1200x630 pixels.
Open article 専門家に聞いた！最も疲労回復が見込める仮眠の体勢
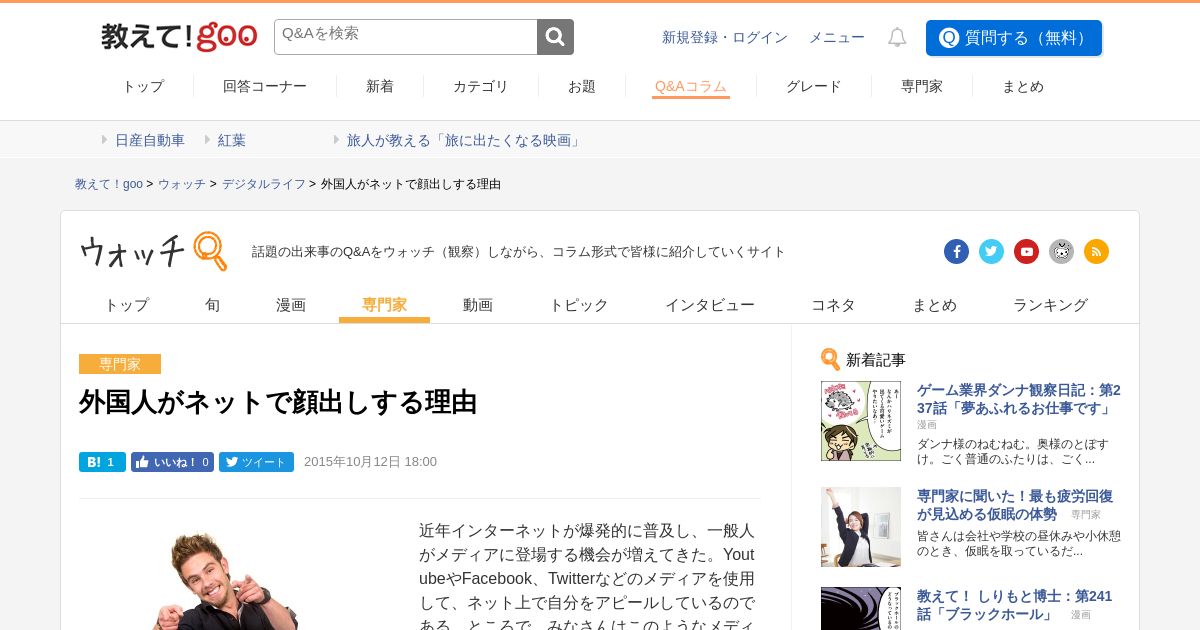pyautogui.click(x=1015, y=505)
